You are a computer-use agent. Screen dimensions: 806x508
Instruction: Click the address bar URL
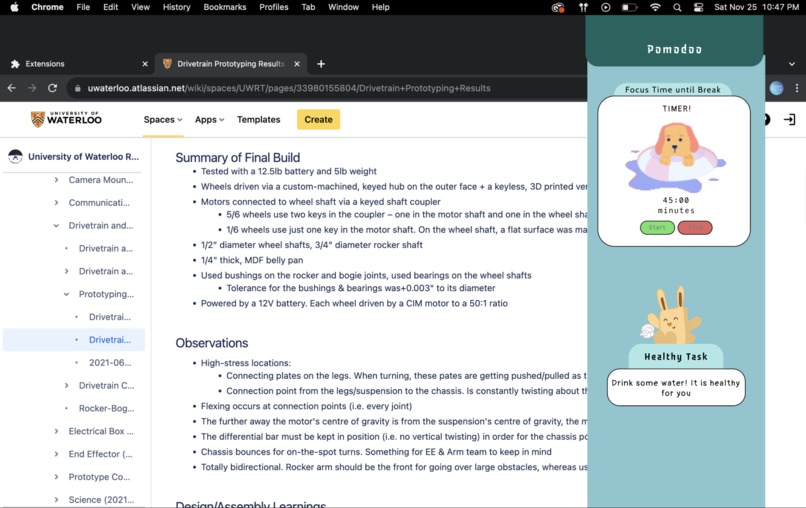click(x=289, y=88)
